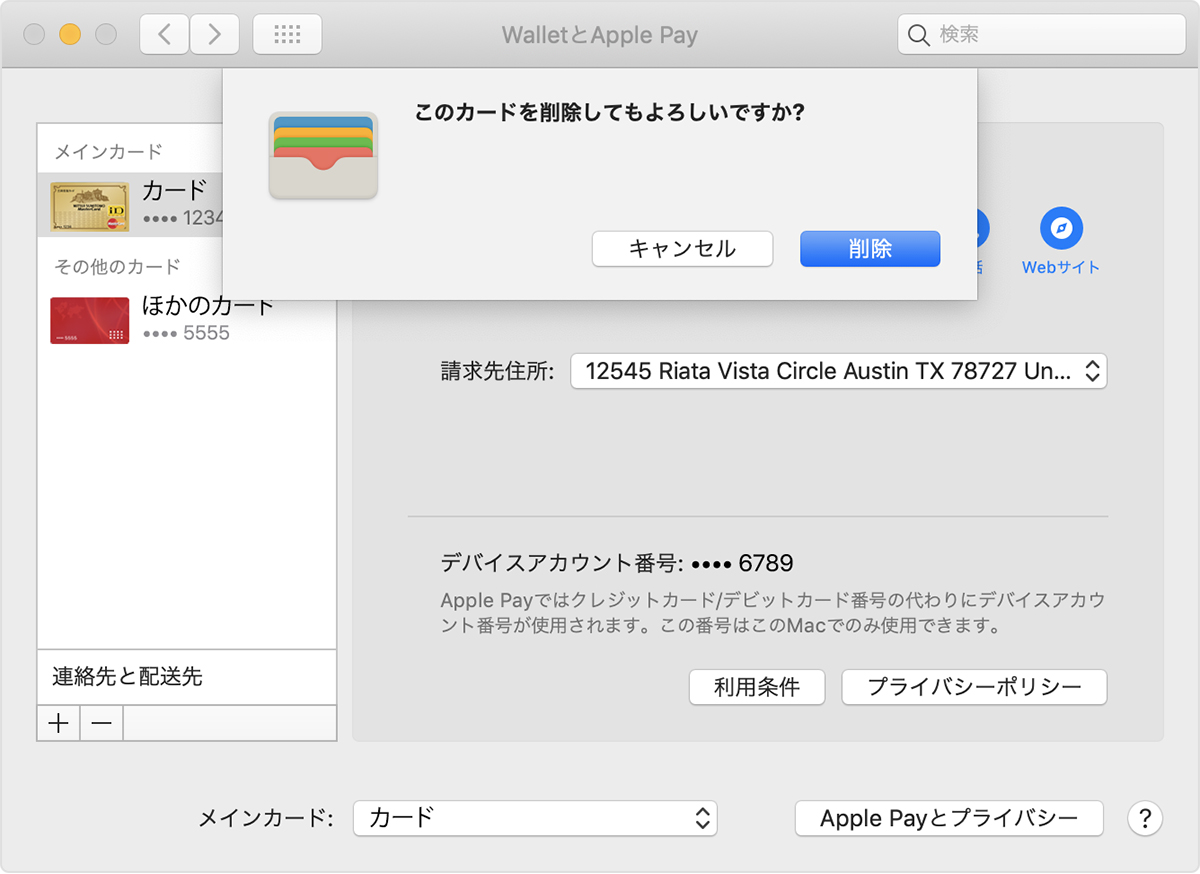Remove card with minus button
The image size is (1200, 874).
[x=102, y=723]
